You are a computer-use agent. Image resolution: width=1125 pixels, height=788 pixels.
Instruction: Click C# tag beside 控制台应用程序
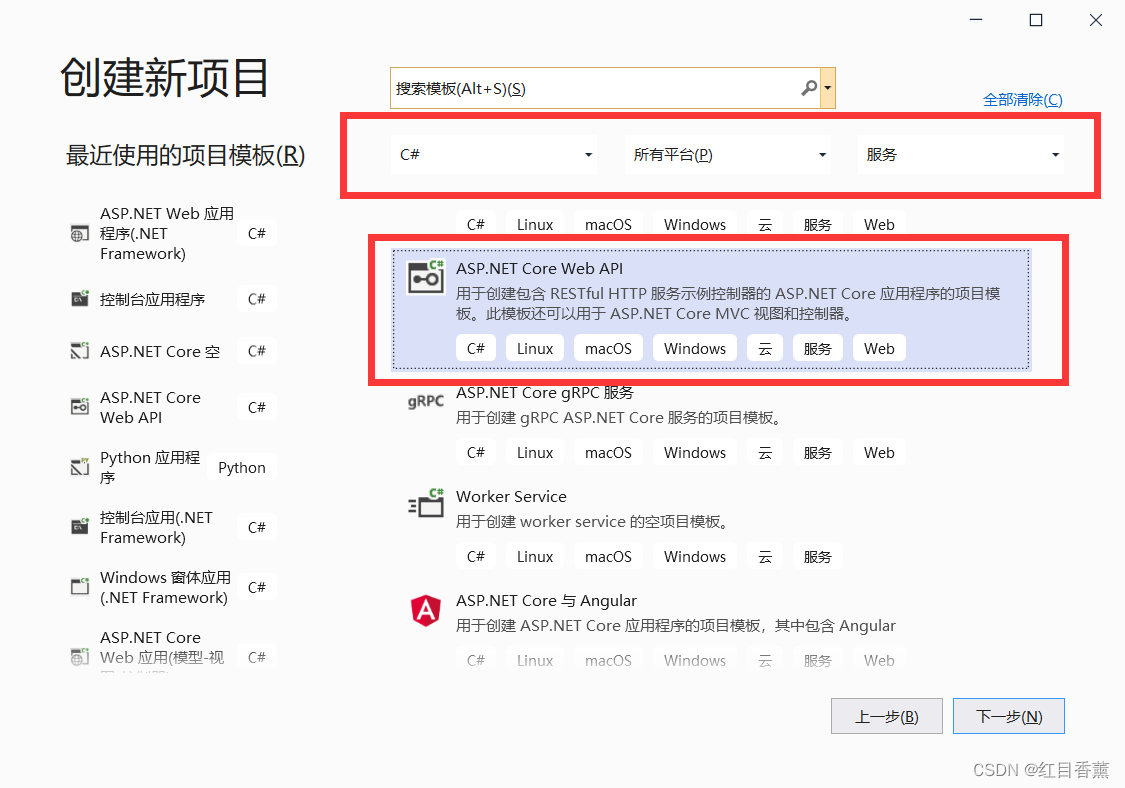point(257,299)
